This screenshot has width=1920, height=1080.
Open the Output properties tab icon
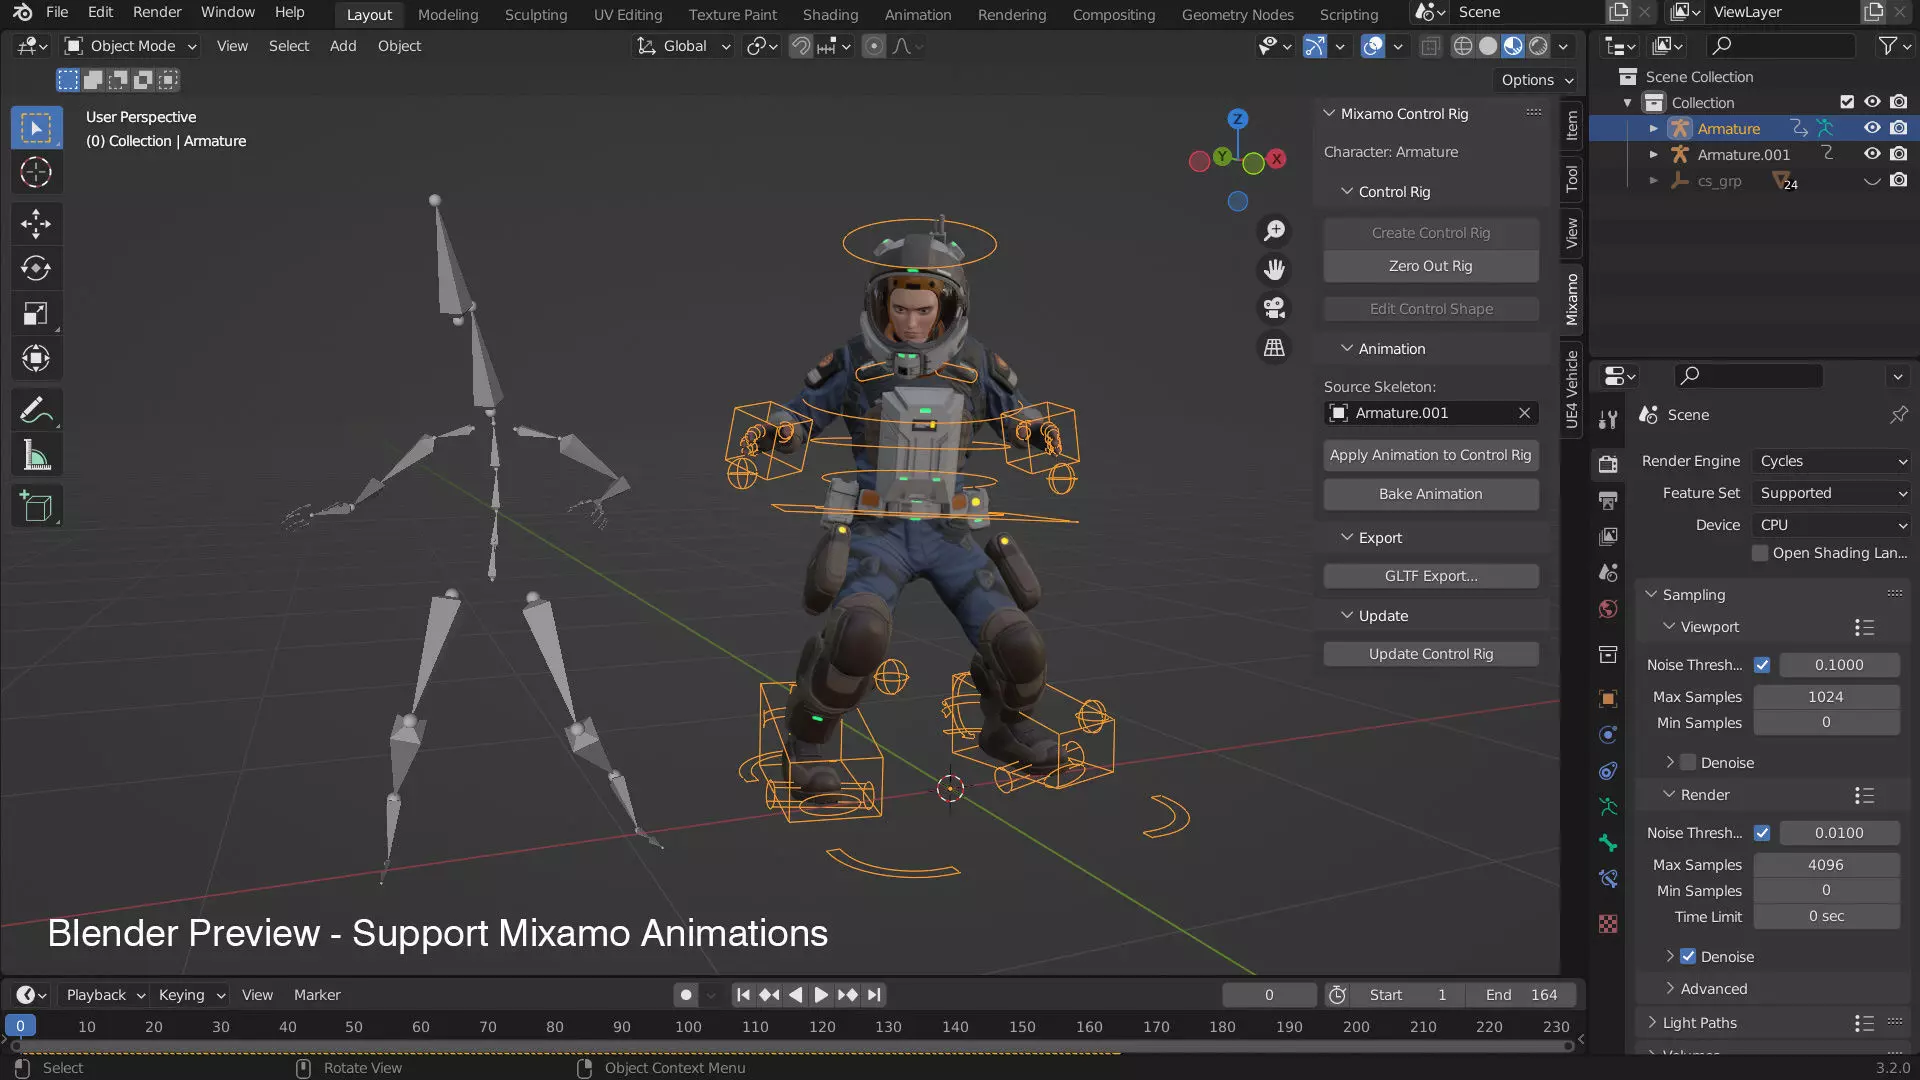[x=1608, y=500]
